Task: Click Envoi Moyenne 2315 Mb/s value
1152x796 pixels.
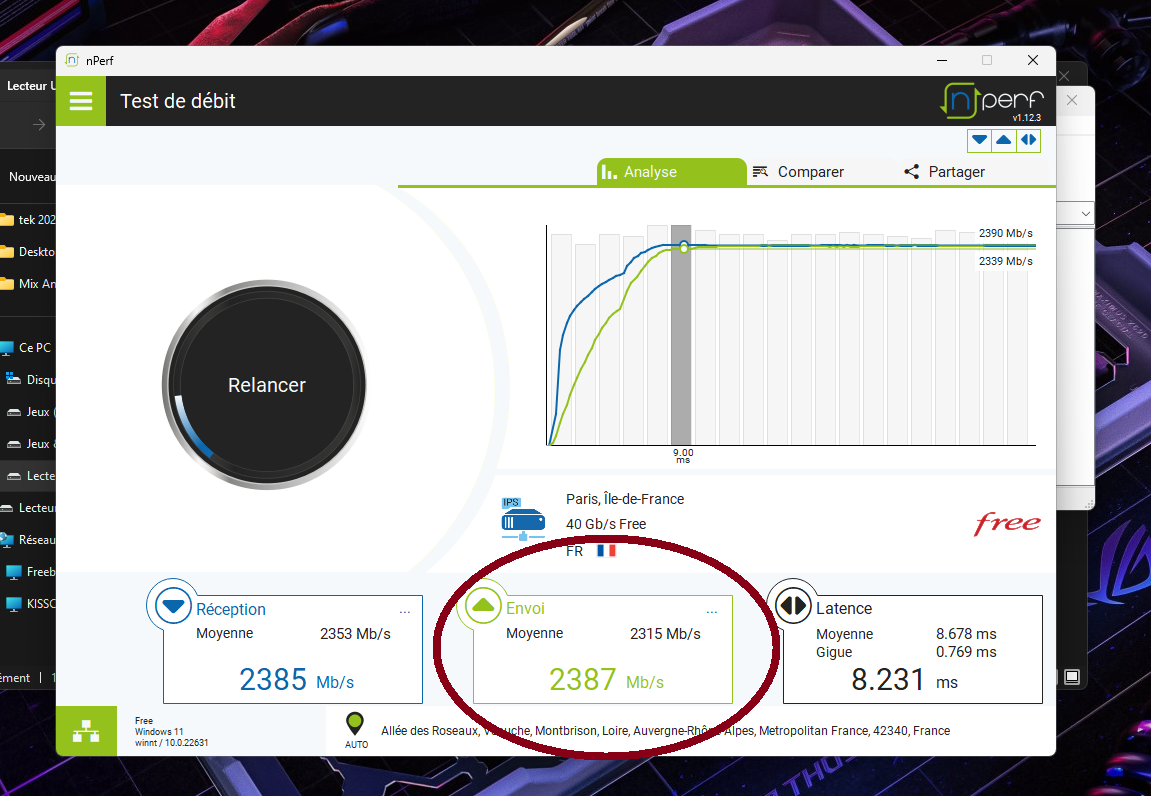Action: tap(665, 634)
